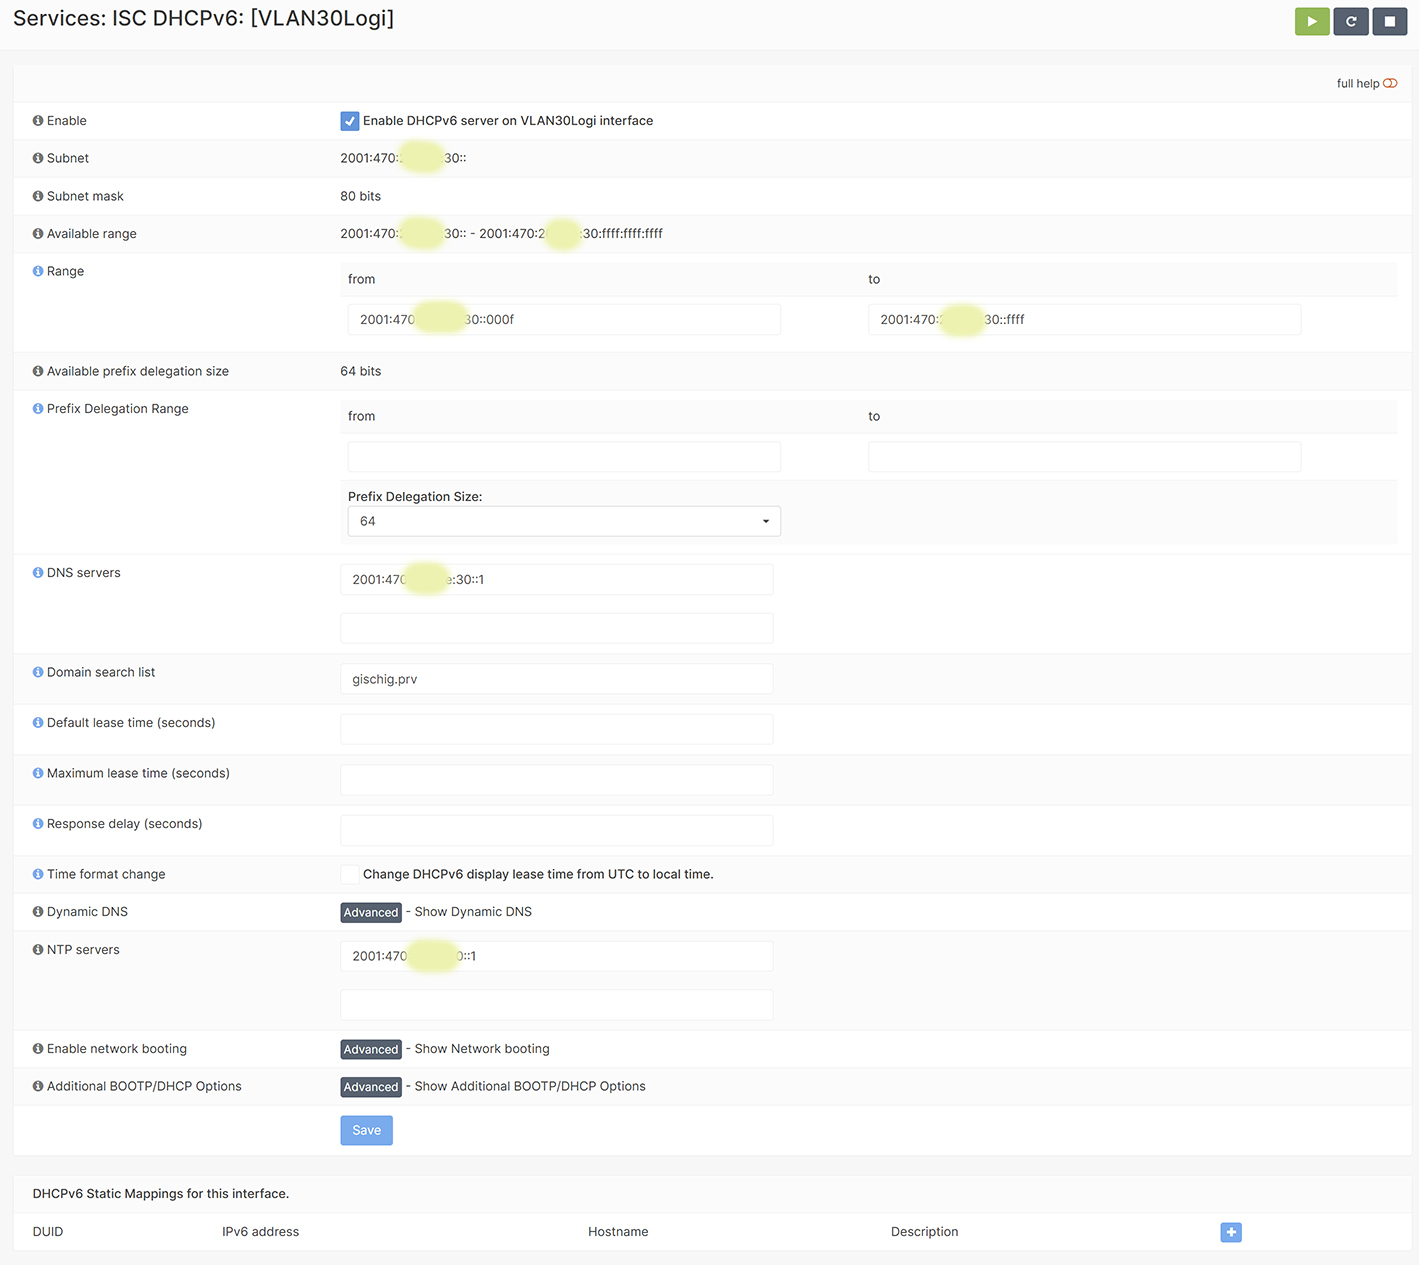Show help info icon for Enable

point(38,121)
